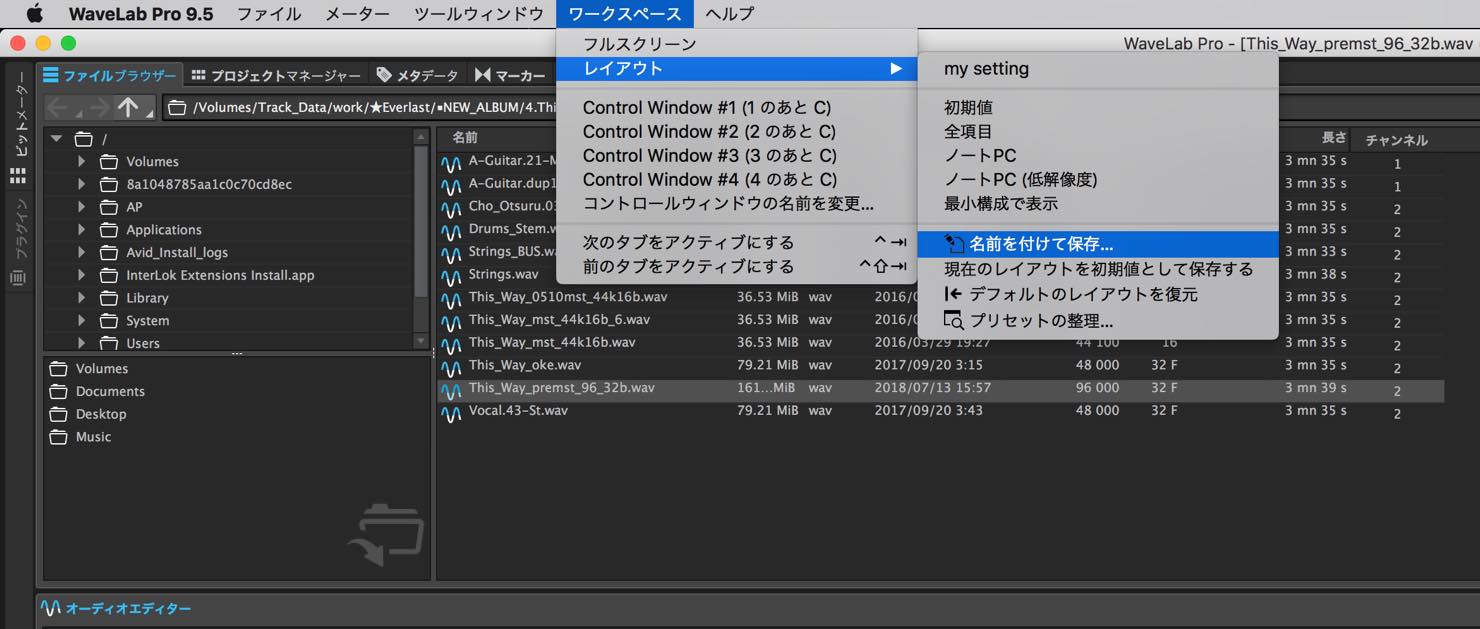
Task: Expand the Volumes tree folder
Action: (x=82, y=161)
